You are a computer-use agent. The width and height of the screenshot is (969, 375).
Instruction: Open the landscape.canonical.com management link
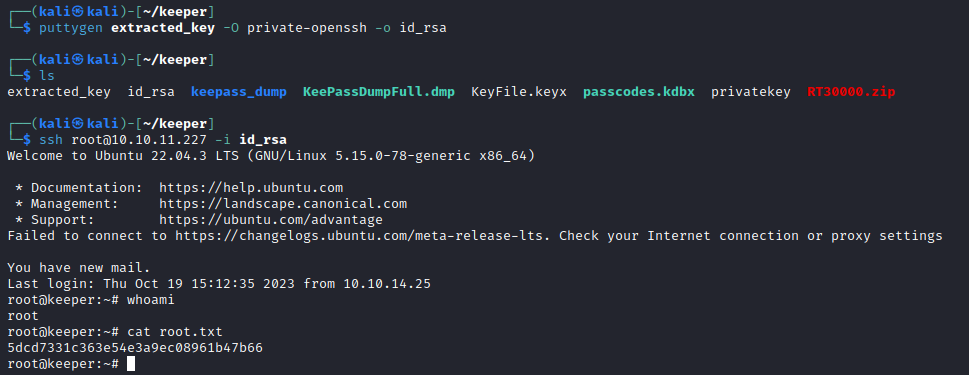(283, 204)
